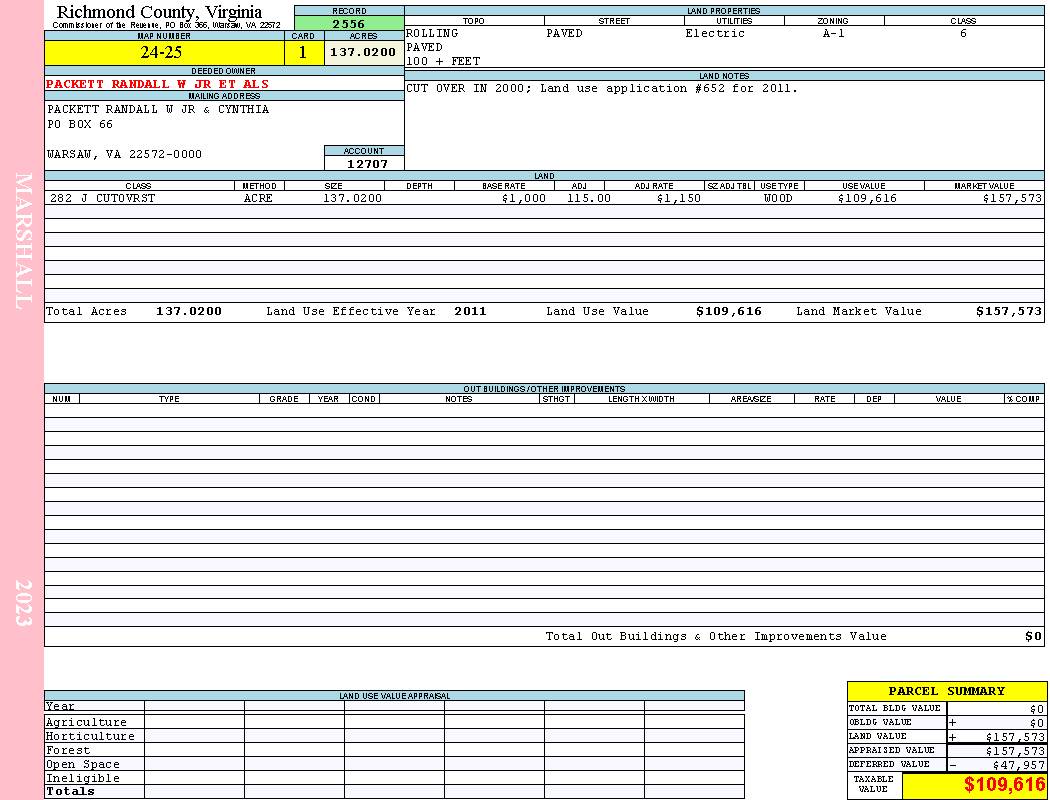The image size is (1050, 800).
Task: Click the Totals row label
Action: (70, 791)
